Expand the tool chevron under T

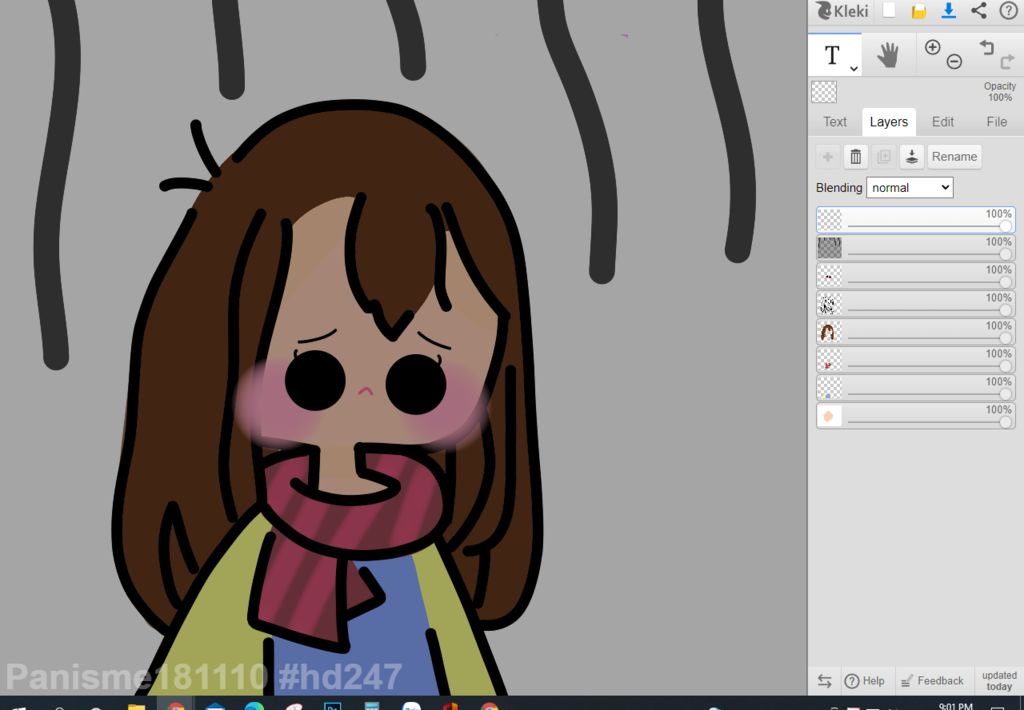(x=854, y=69)
